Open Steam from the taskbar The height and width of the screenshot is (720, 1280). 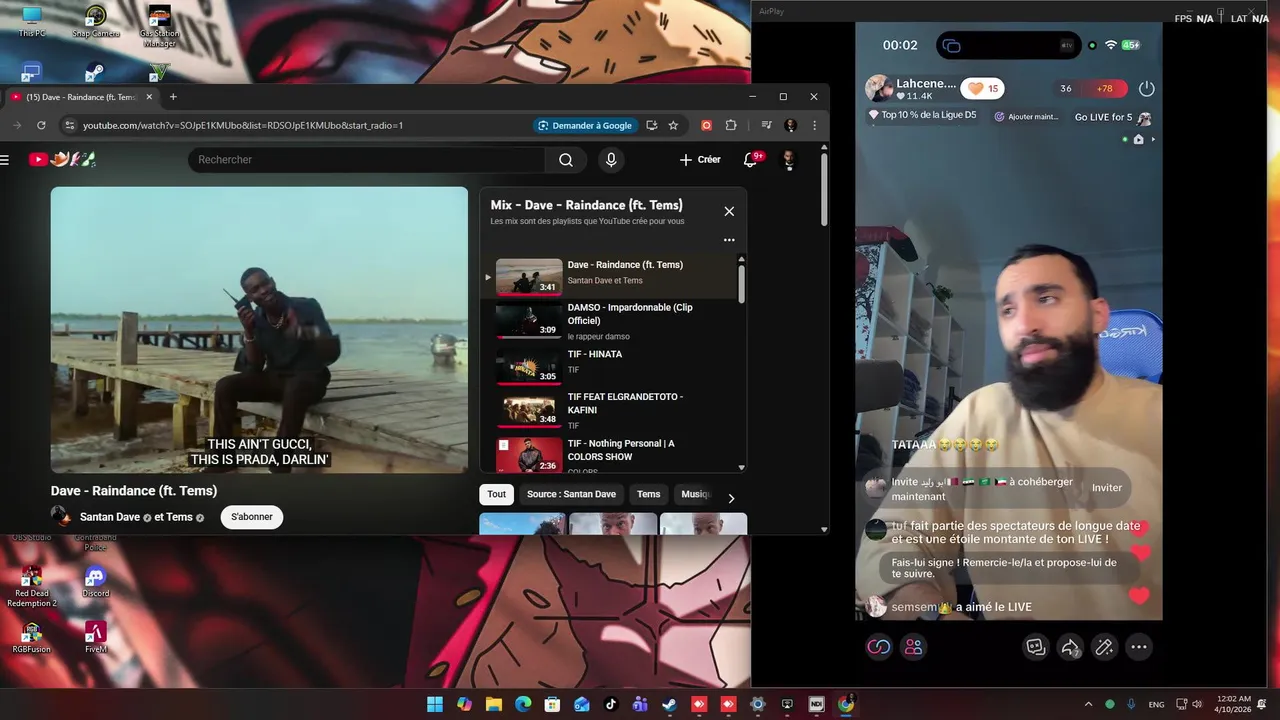coord(670,704)
